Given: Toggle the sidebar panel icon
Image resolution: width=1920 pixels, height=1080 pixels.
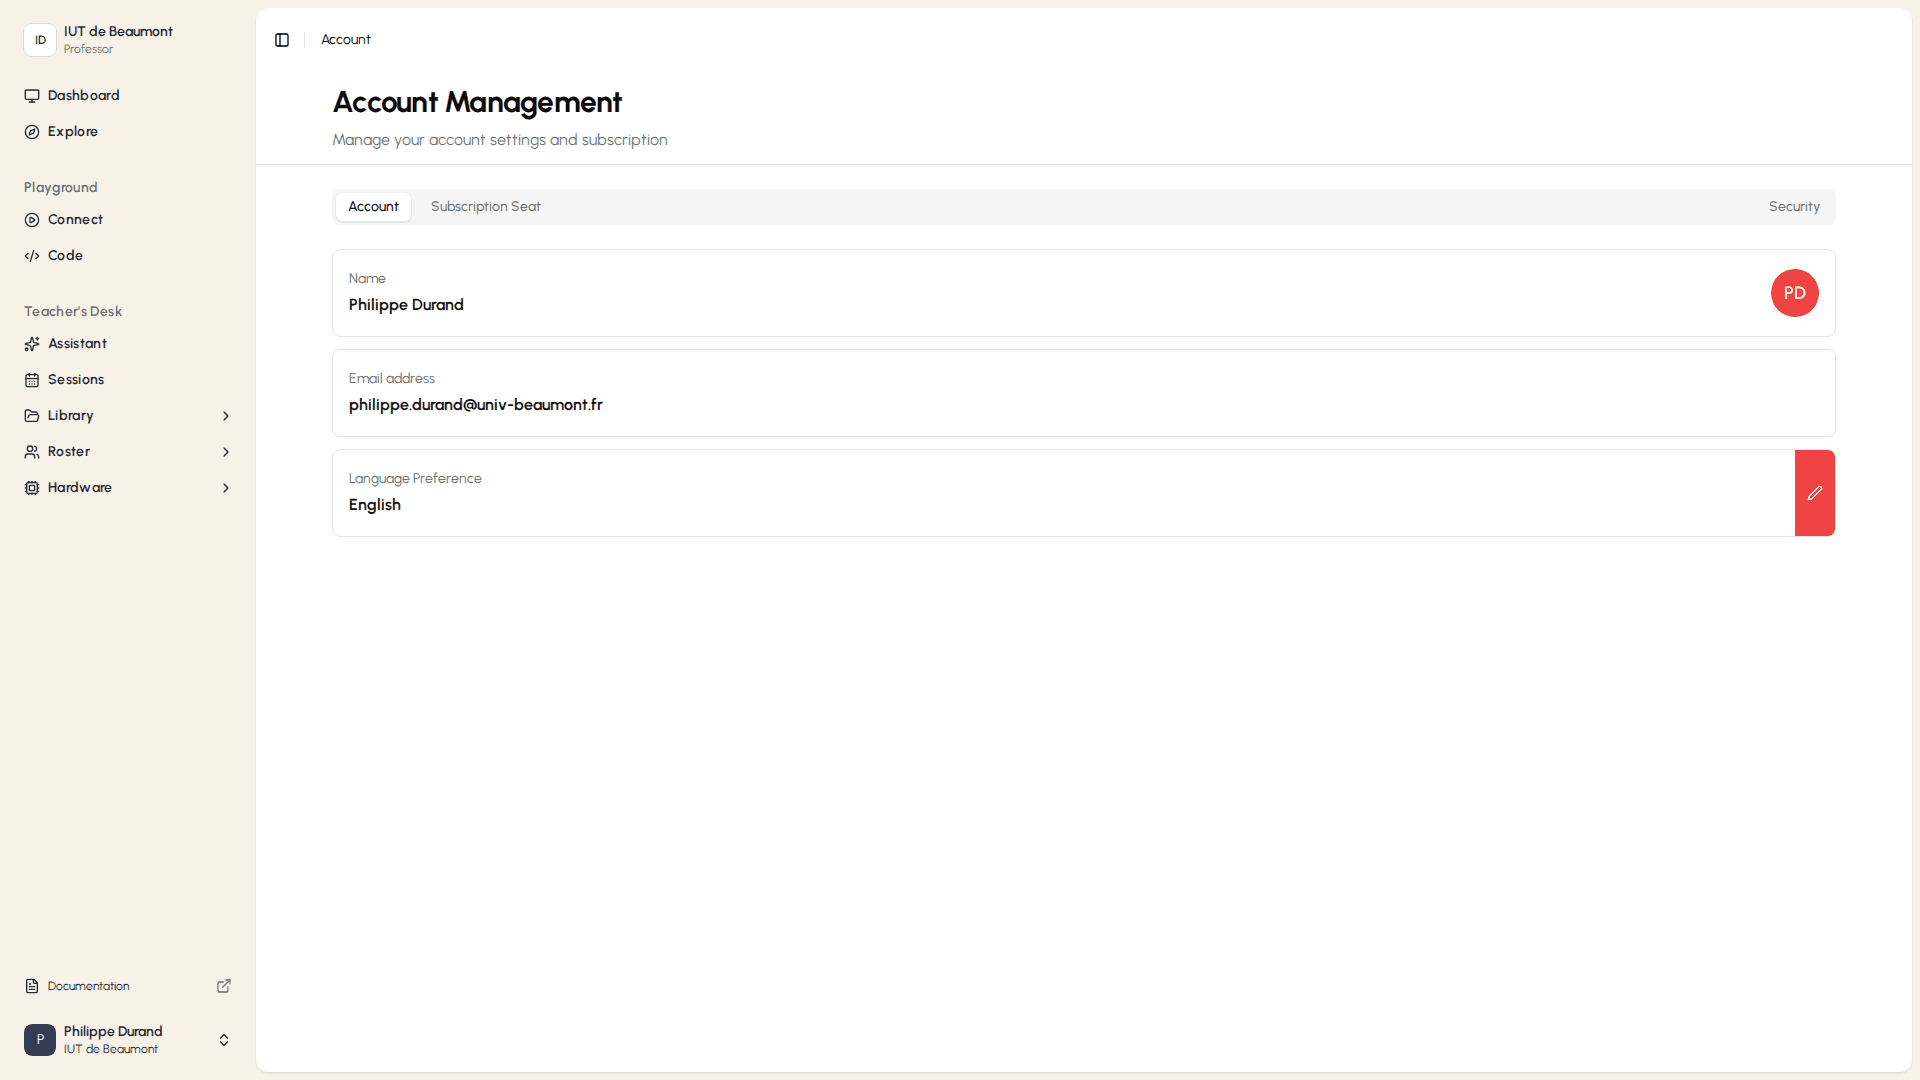Looking at the screenshot, I should 282,40.
